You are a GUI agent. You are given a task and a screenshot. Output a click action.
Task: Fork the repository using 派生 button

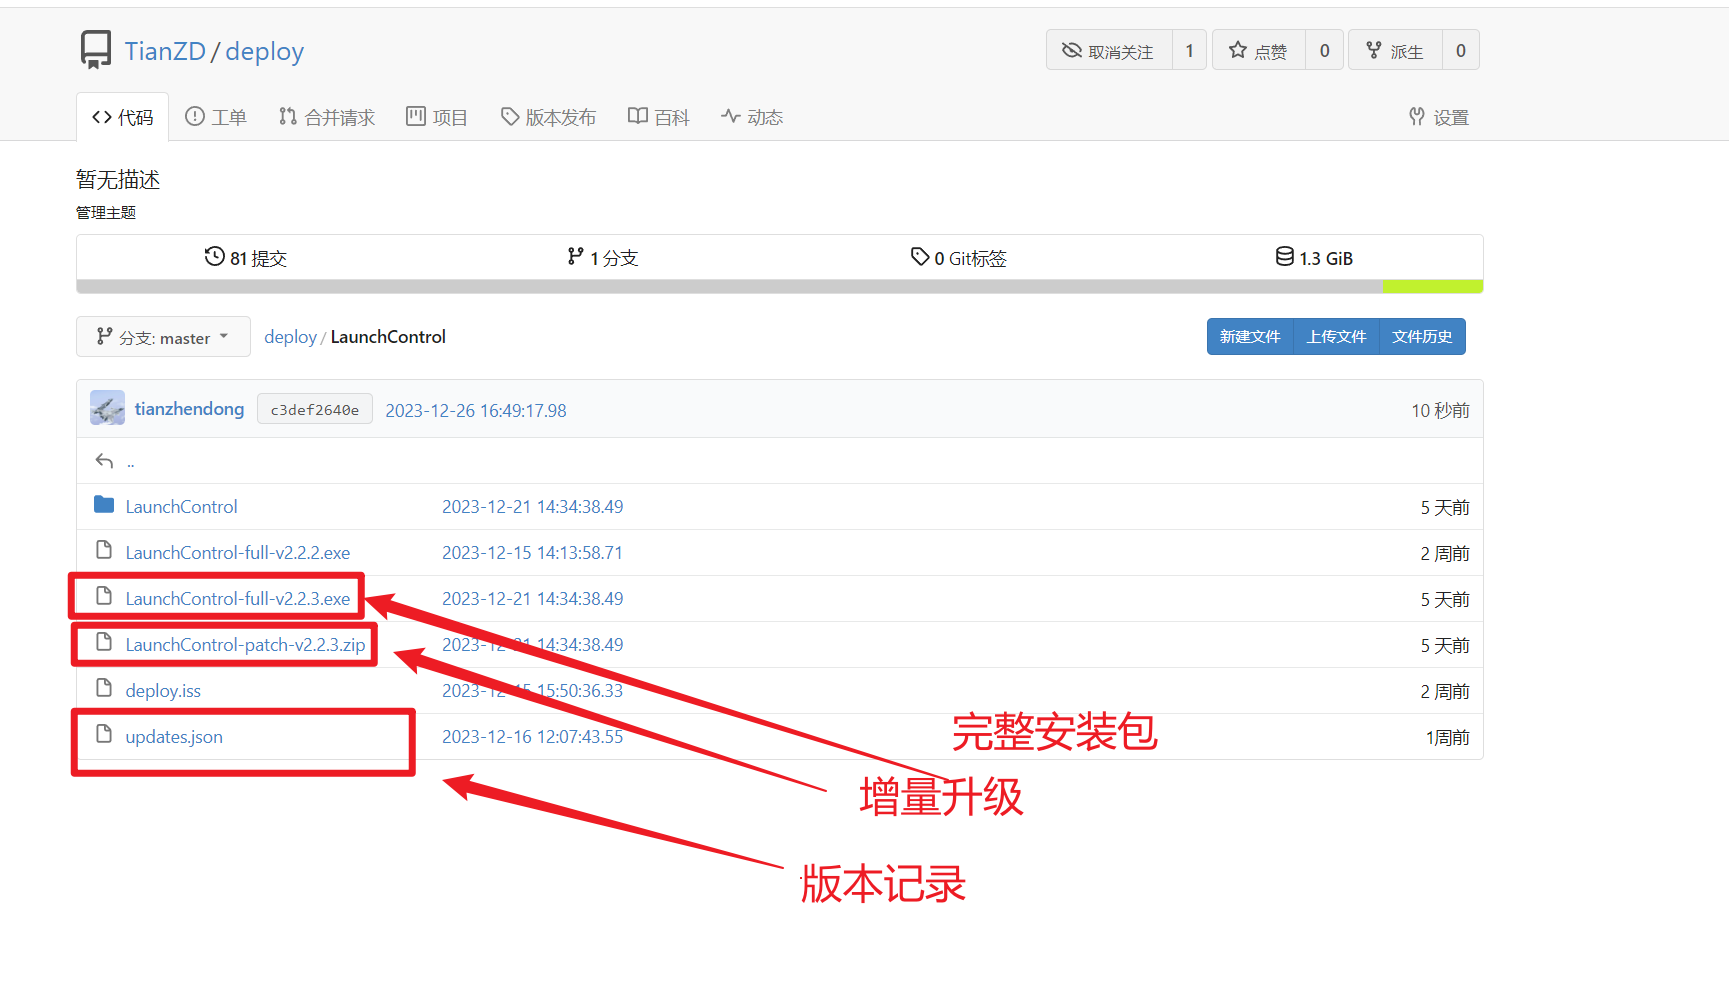(x=1395, y=51)
